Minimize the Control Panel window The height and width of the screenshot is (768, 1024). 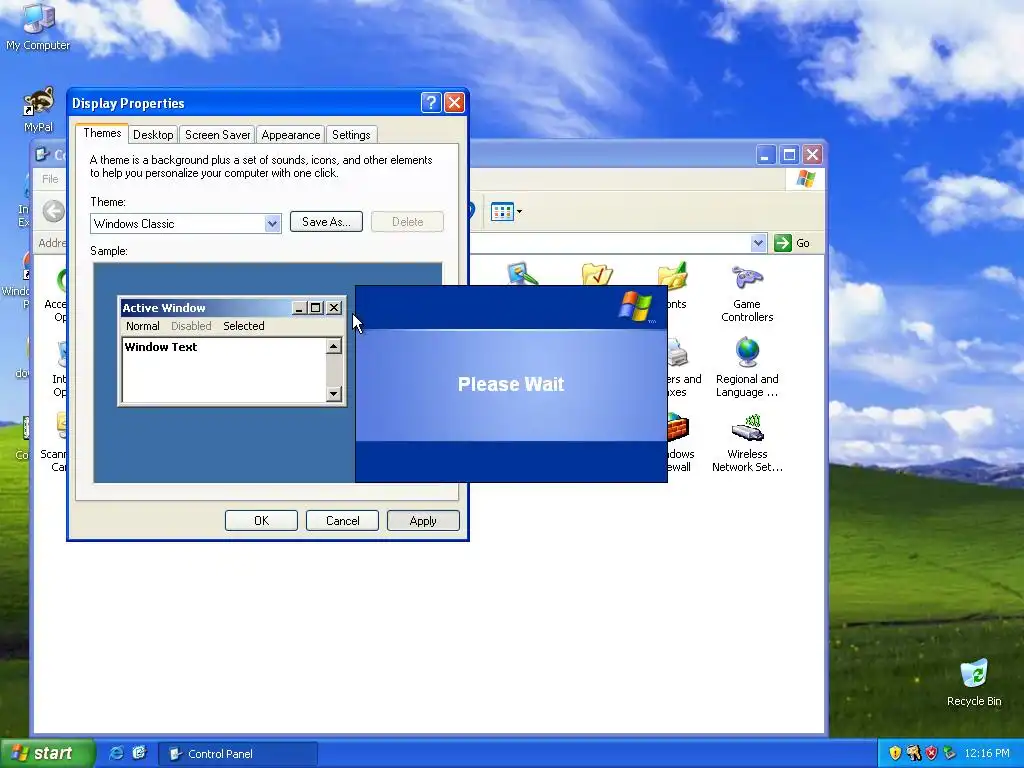(x=765, y=155)
